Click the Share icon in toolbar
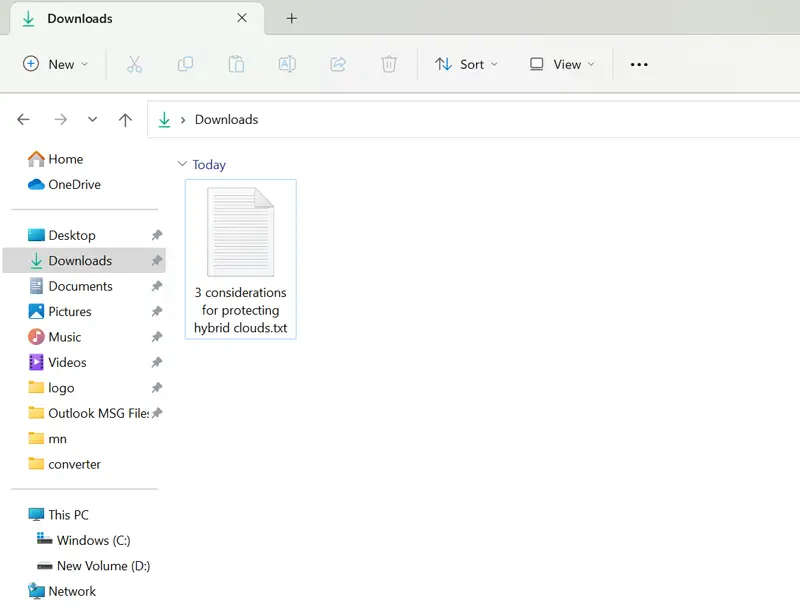Viewport: 800px width, 613px height. pyautogui.click(x=338, y=64)
